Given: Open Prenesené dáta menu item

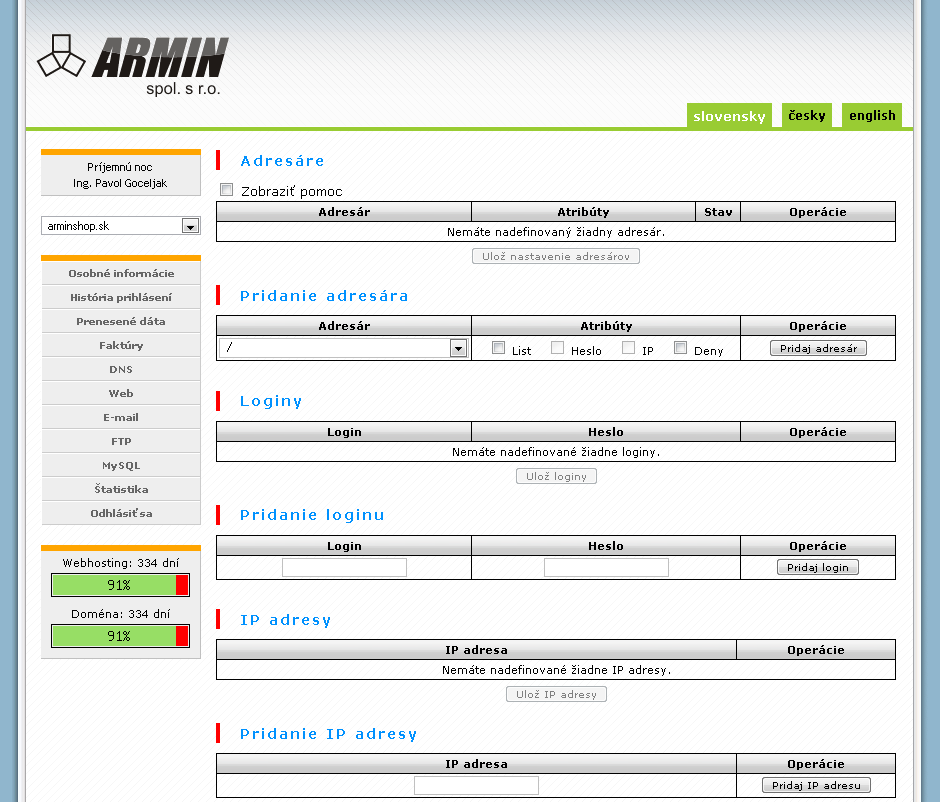Looking at the screenshot, I should (x=121, y=321).
